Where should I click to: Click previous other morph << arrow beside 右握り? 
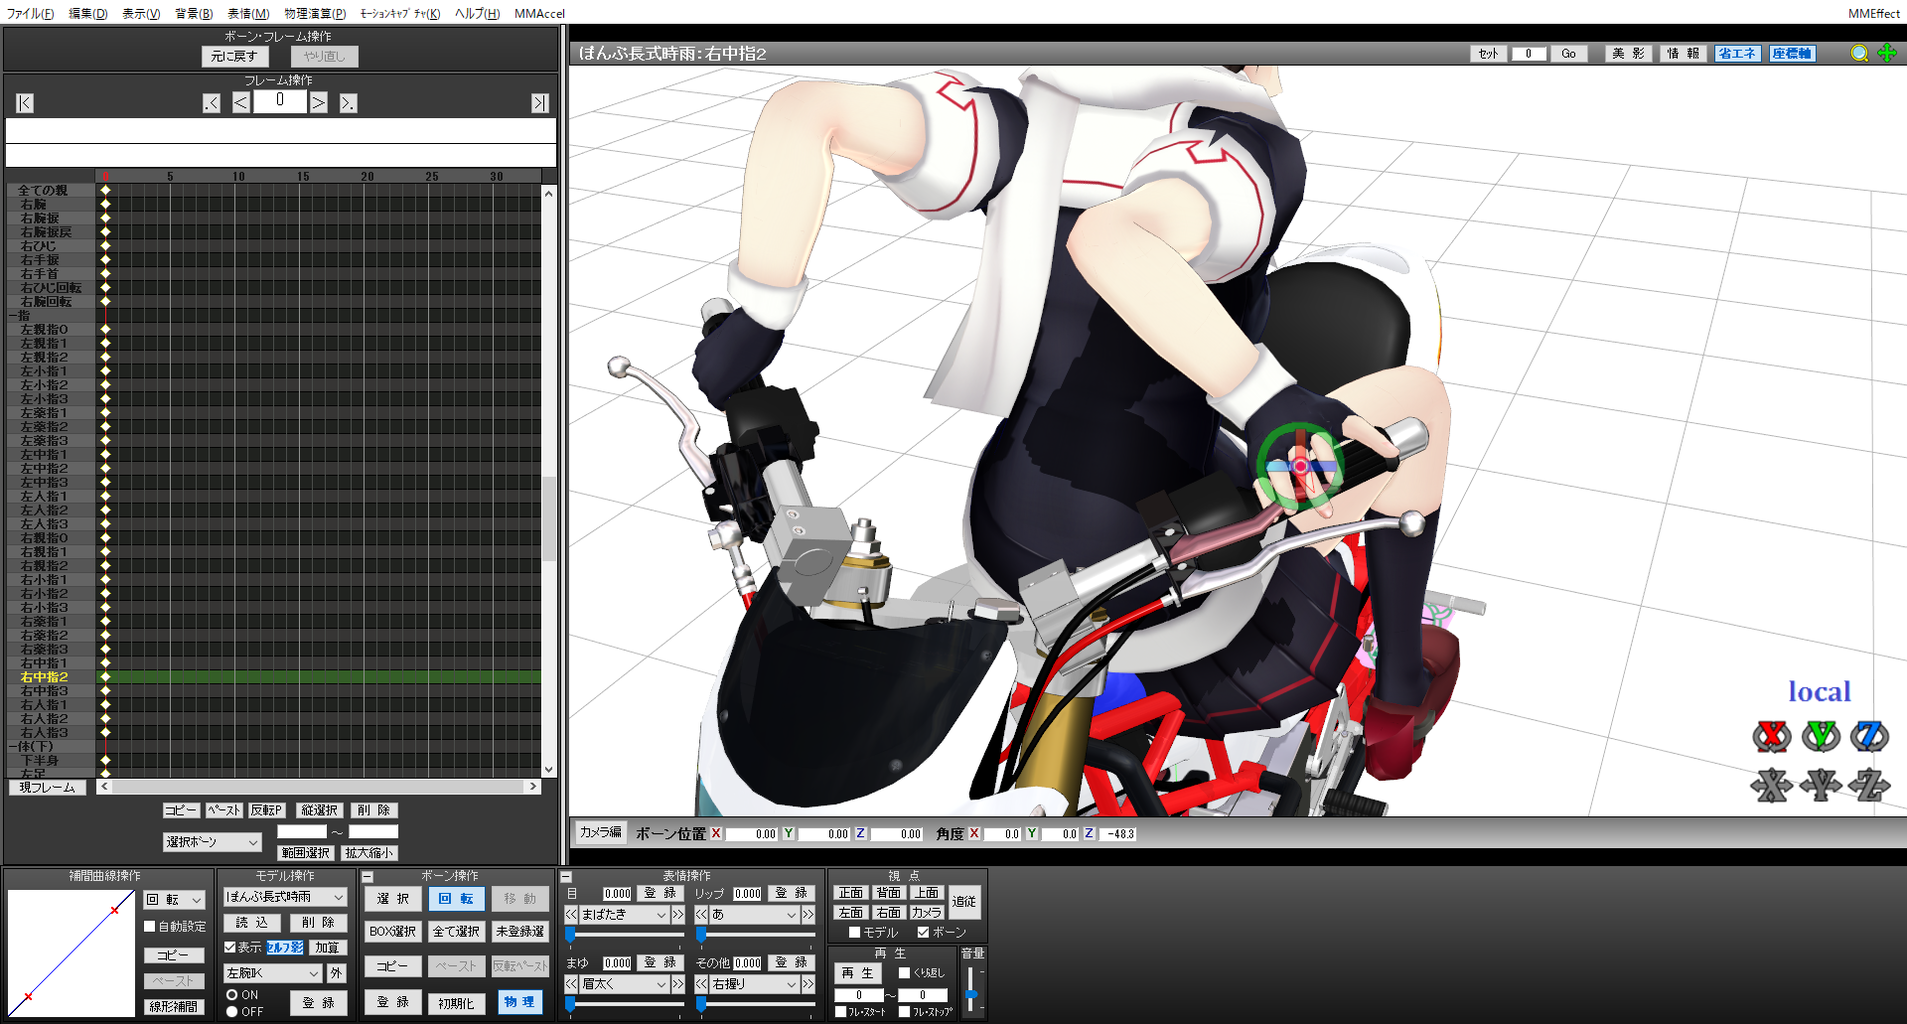pos(702,984)
